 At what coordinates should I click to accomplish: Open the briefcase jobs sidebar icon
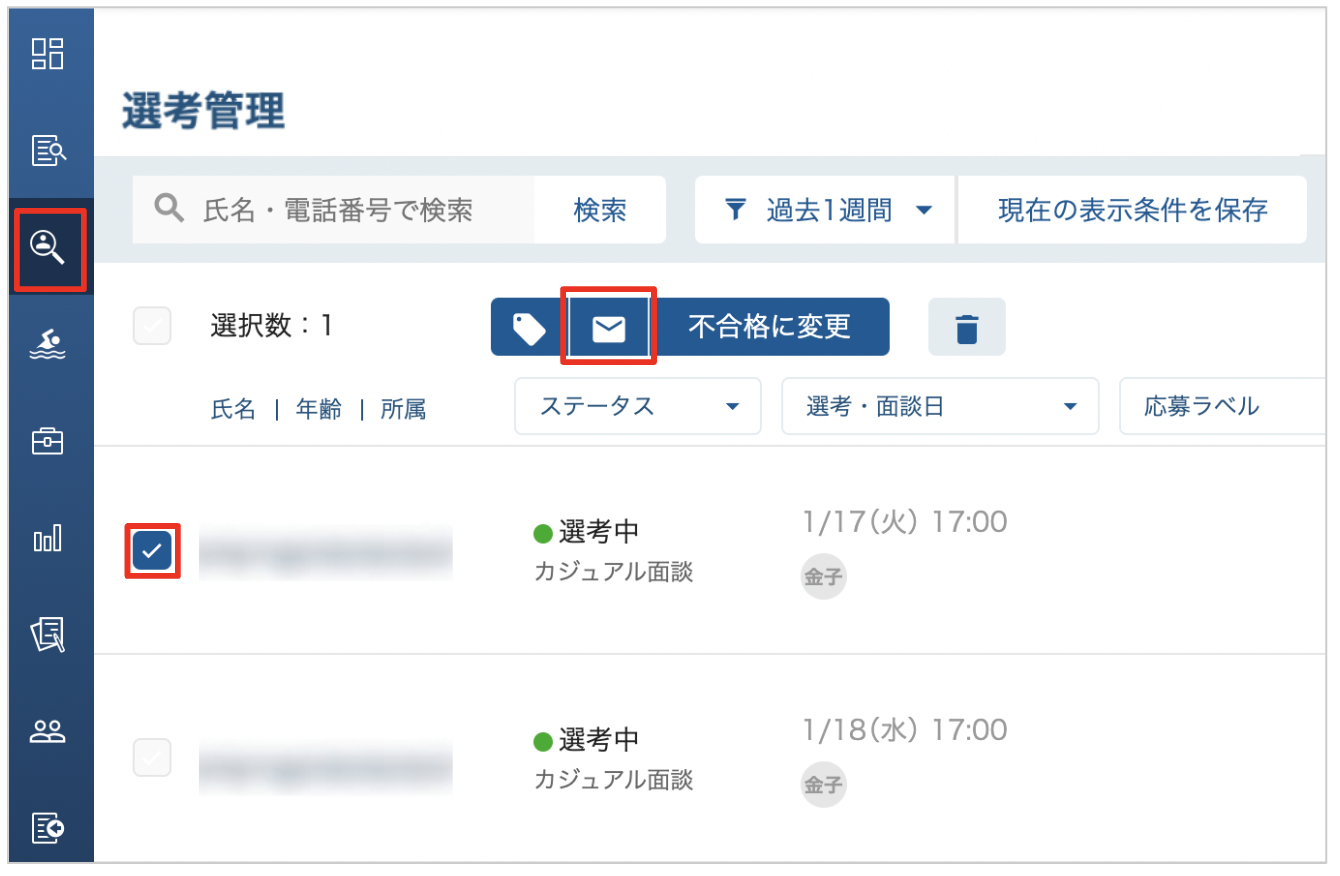tap(48, 441)
